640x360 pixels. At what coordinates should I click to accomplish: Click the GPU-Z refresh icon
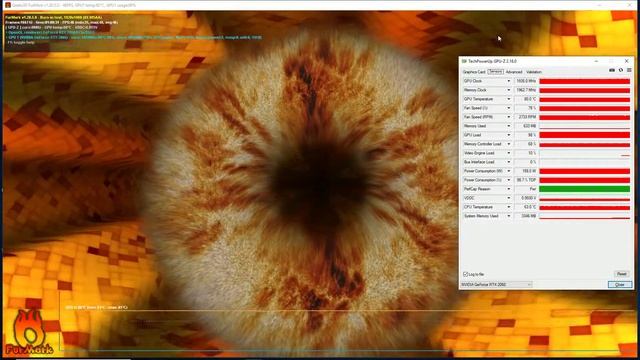[621, 71]
